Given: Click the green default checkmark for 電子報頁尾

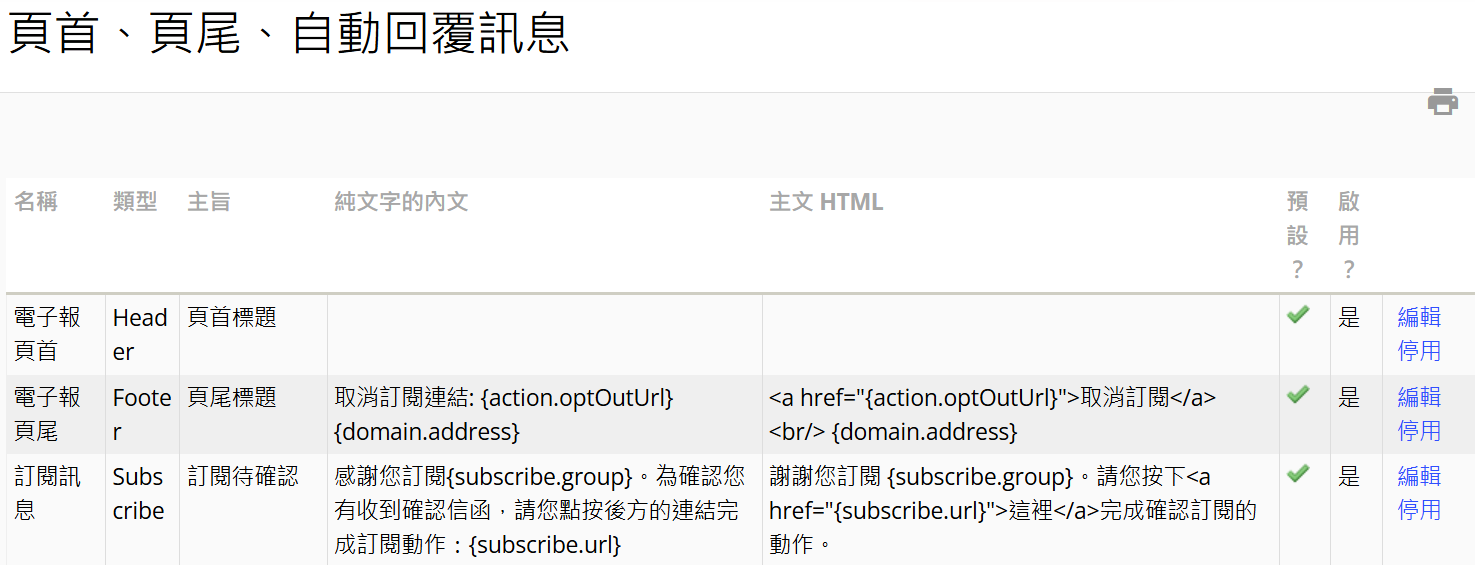Looking at the screenshot, I should tap(1297, 395).
